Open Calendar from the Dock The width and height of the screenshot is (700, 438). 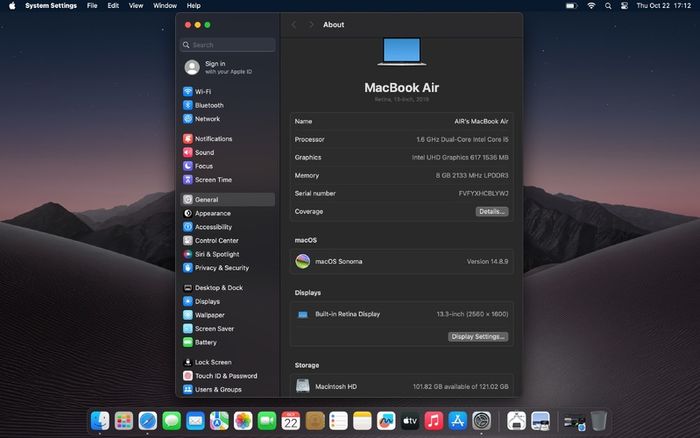click(x=291, y=421)
